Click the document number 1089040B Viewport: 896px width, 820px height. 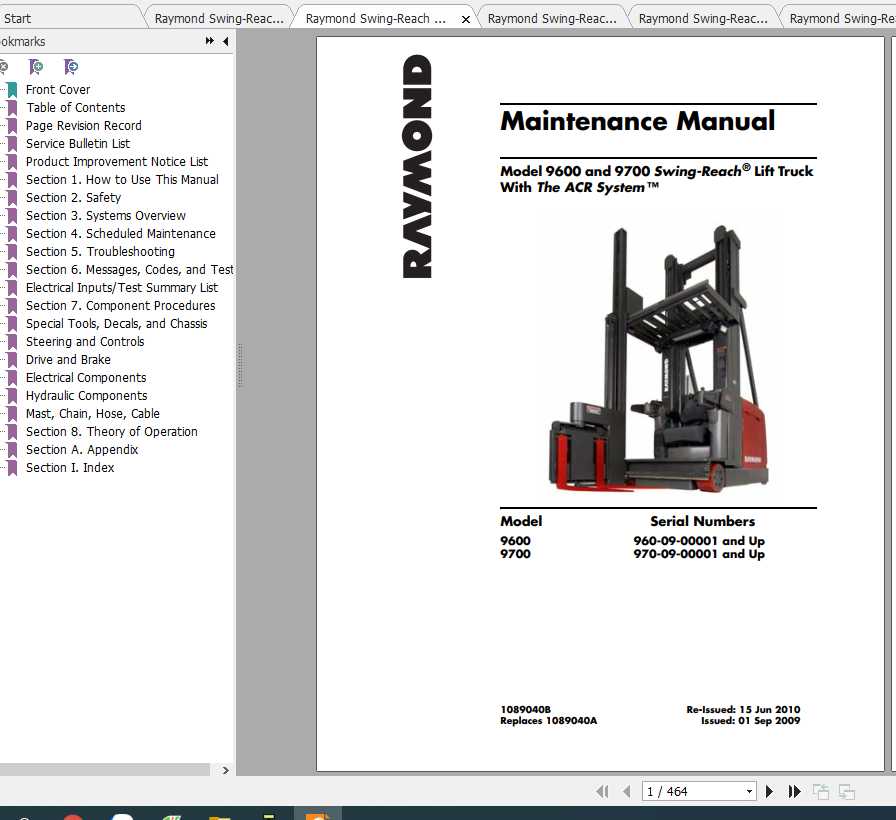525,709
